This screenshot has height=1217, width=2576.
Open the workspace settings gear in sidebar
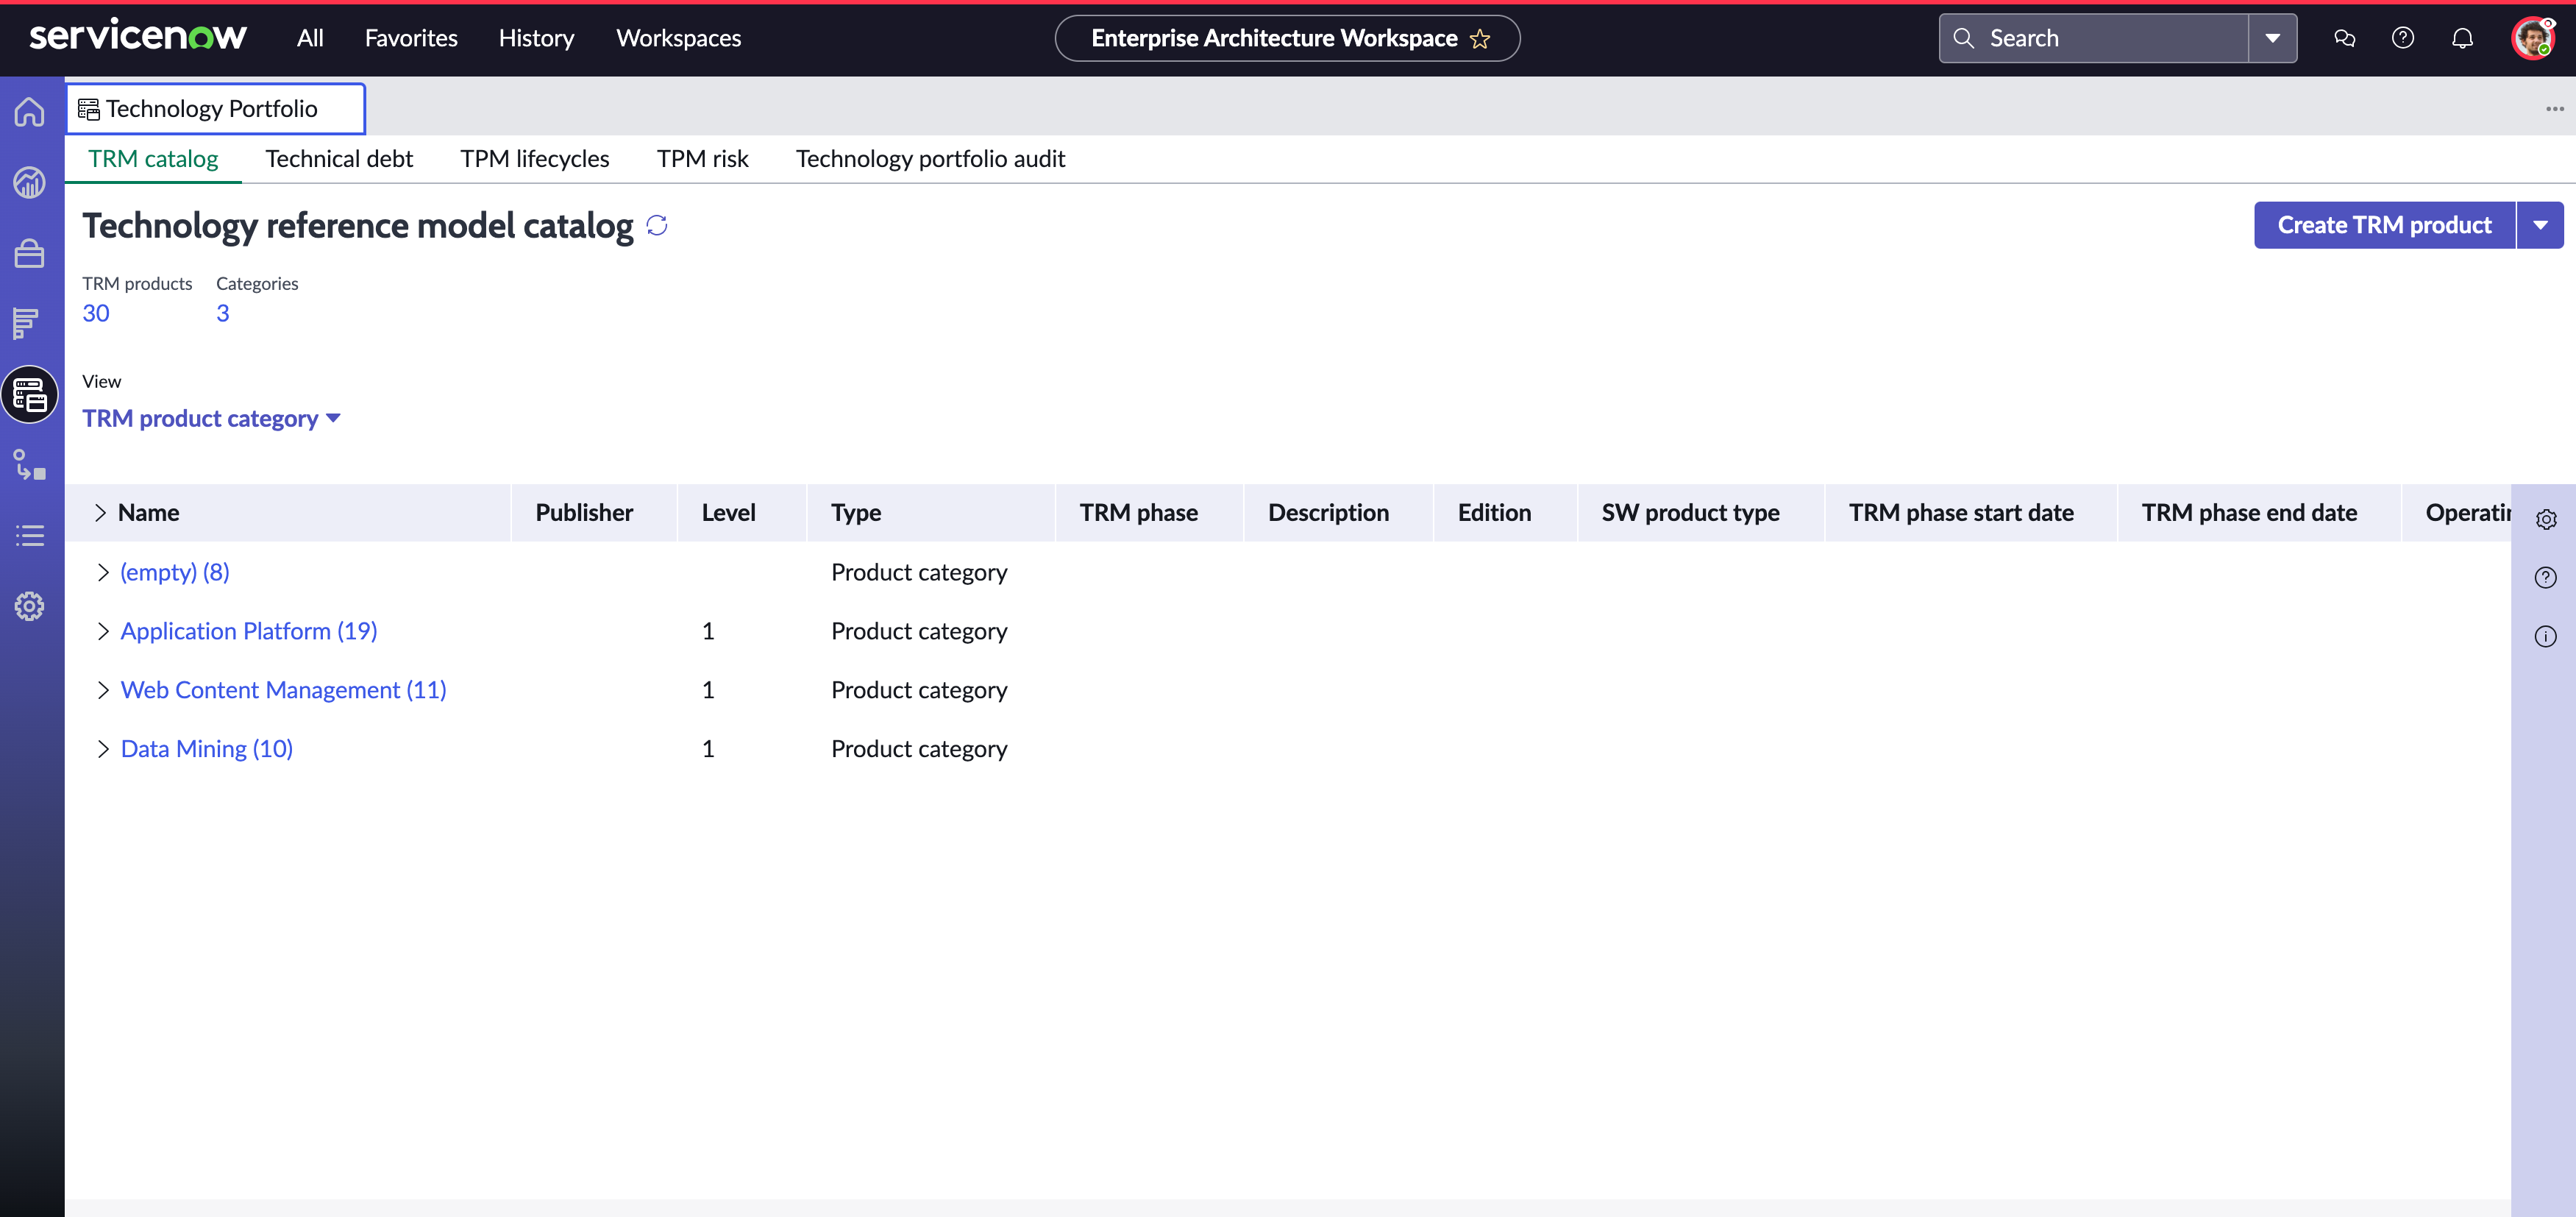coord(30,606)
